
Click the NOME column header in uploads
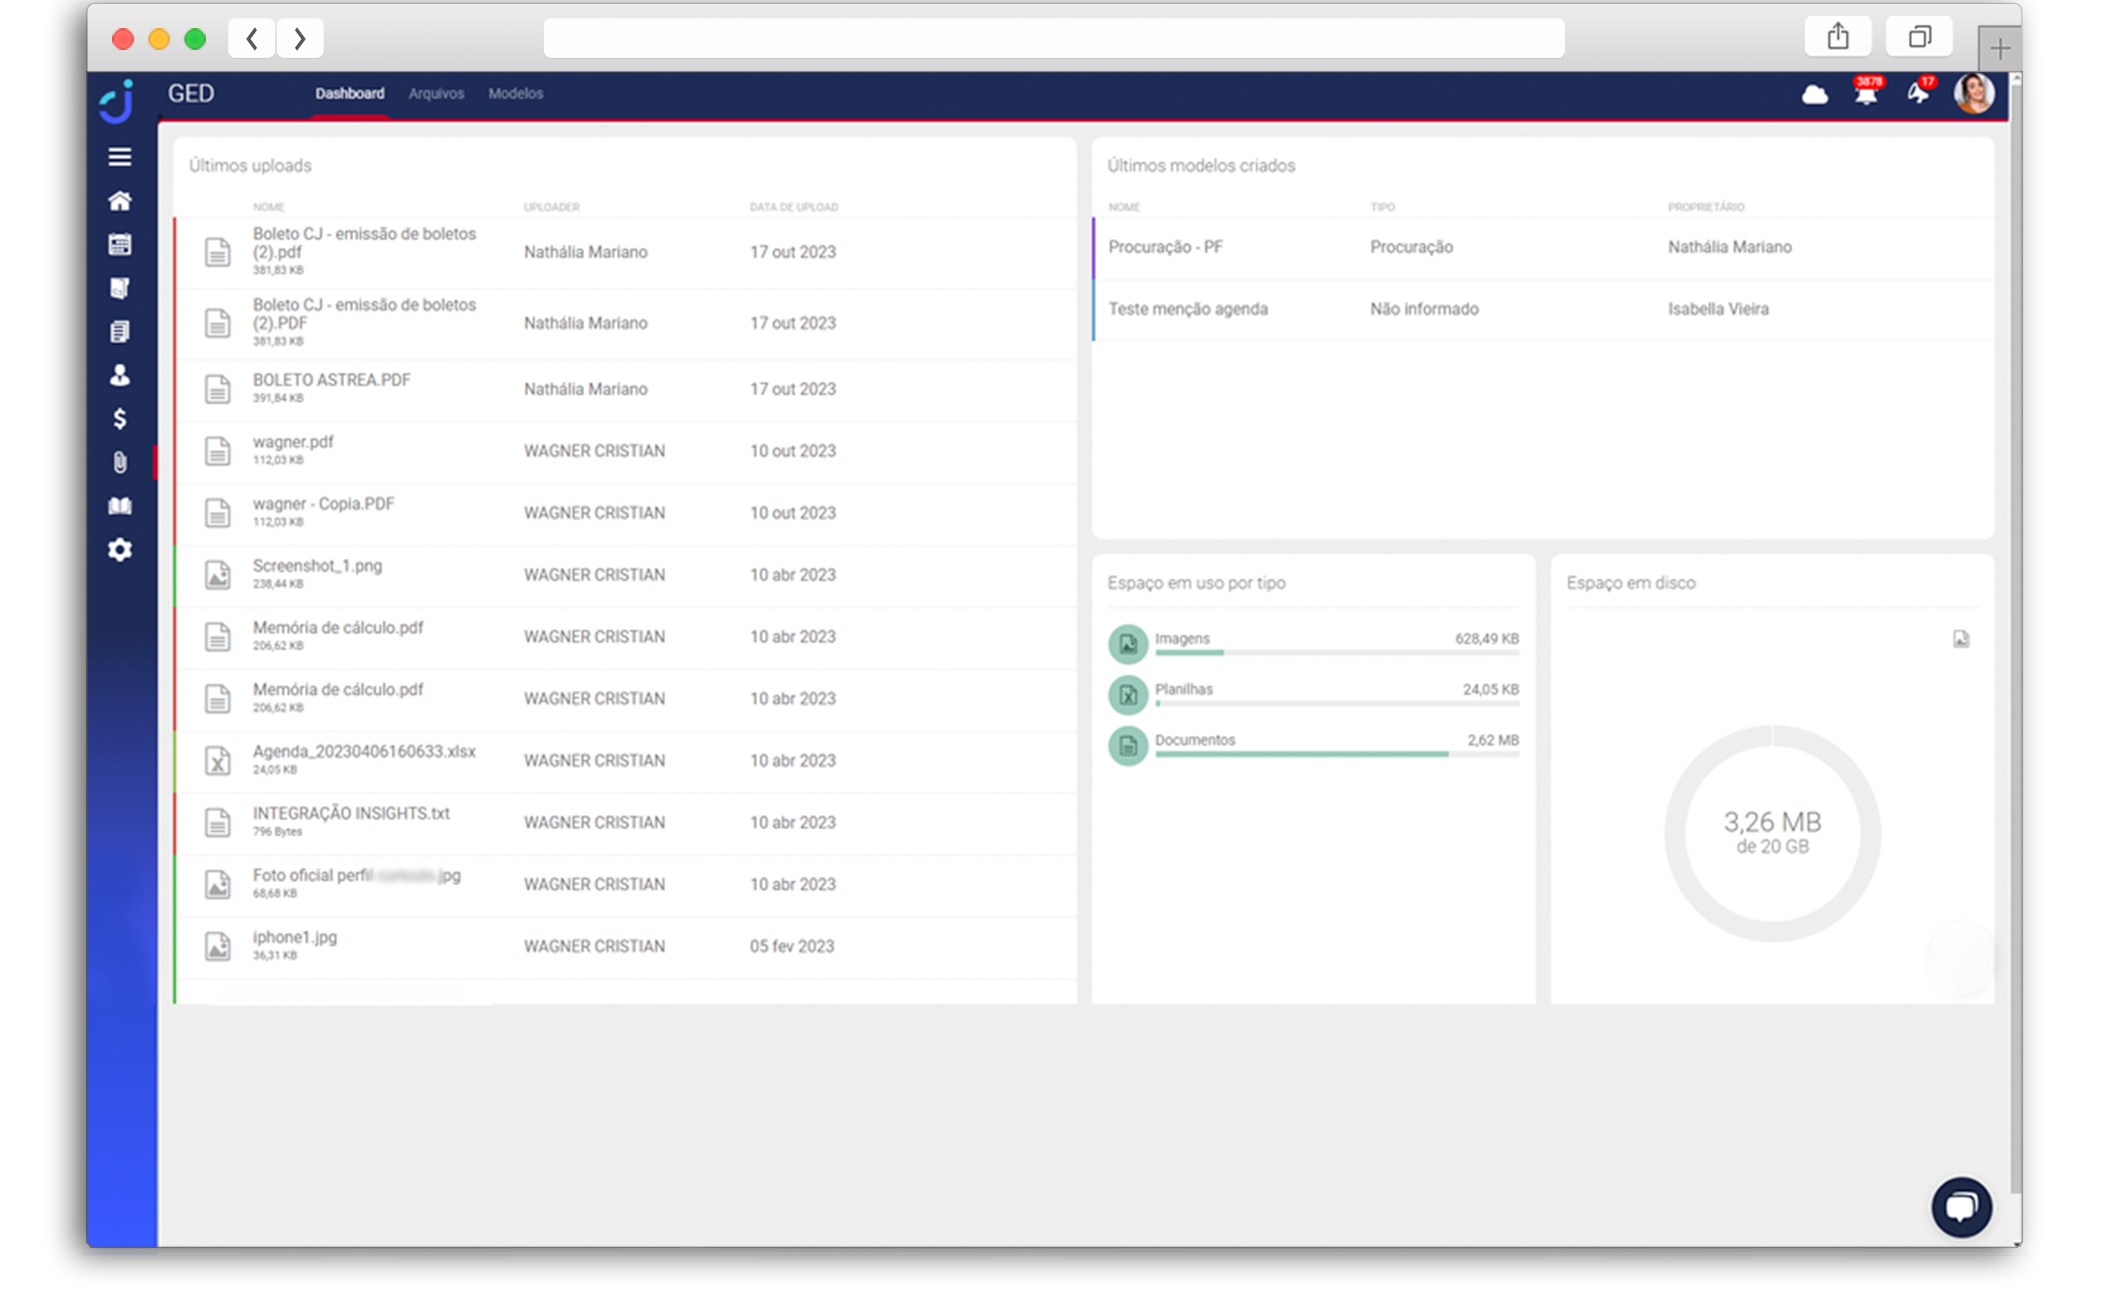[x=268, y=207]
